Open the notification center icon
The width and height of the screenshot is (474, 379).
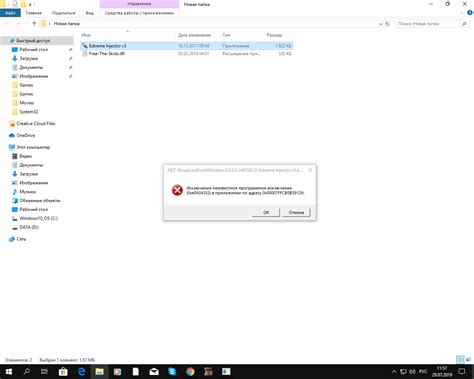(462, 372)
